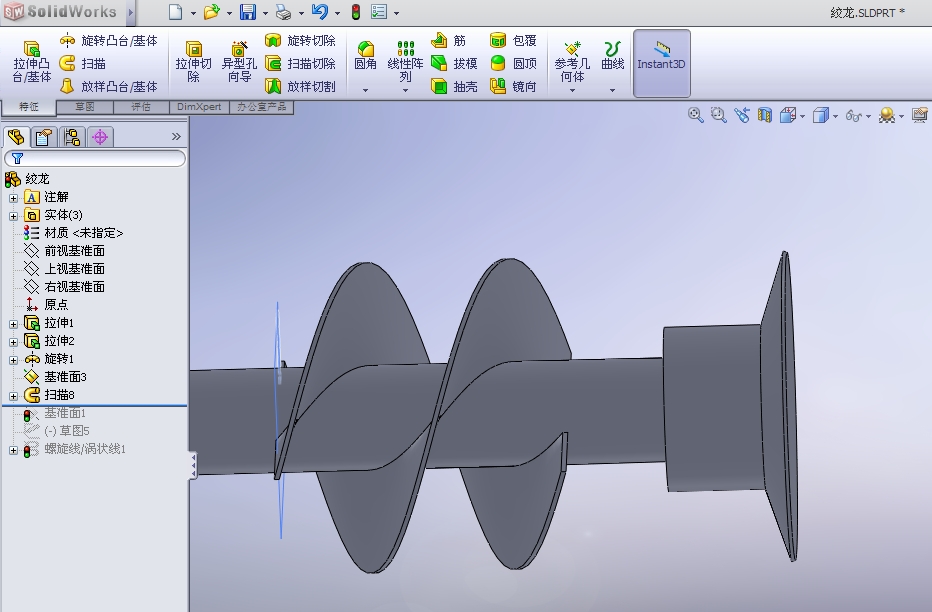Open the dropdown under 参考几何体
This screenshot has width=932, height=612.
[x=572, y=90]
